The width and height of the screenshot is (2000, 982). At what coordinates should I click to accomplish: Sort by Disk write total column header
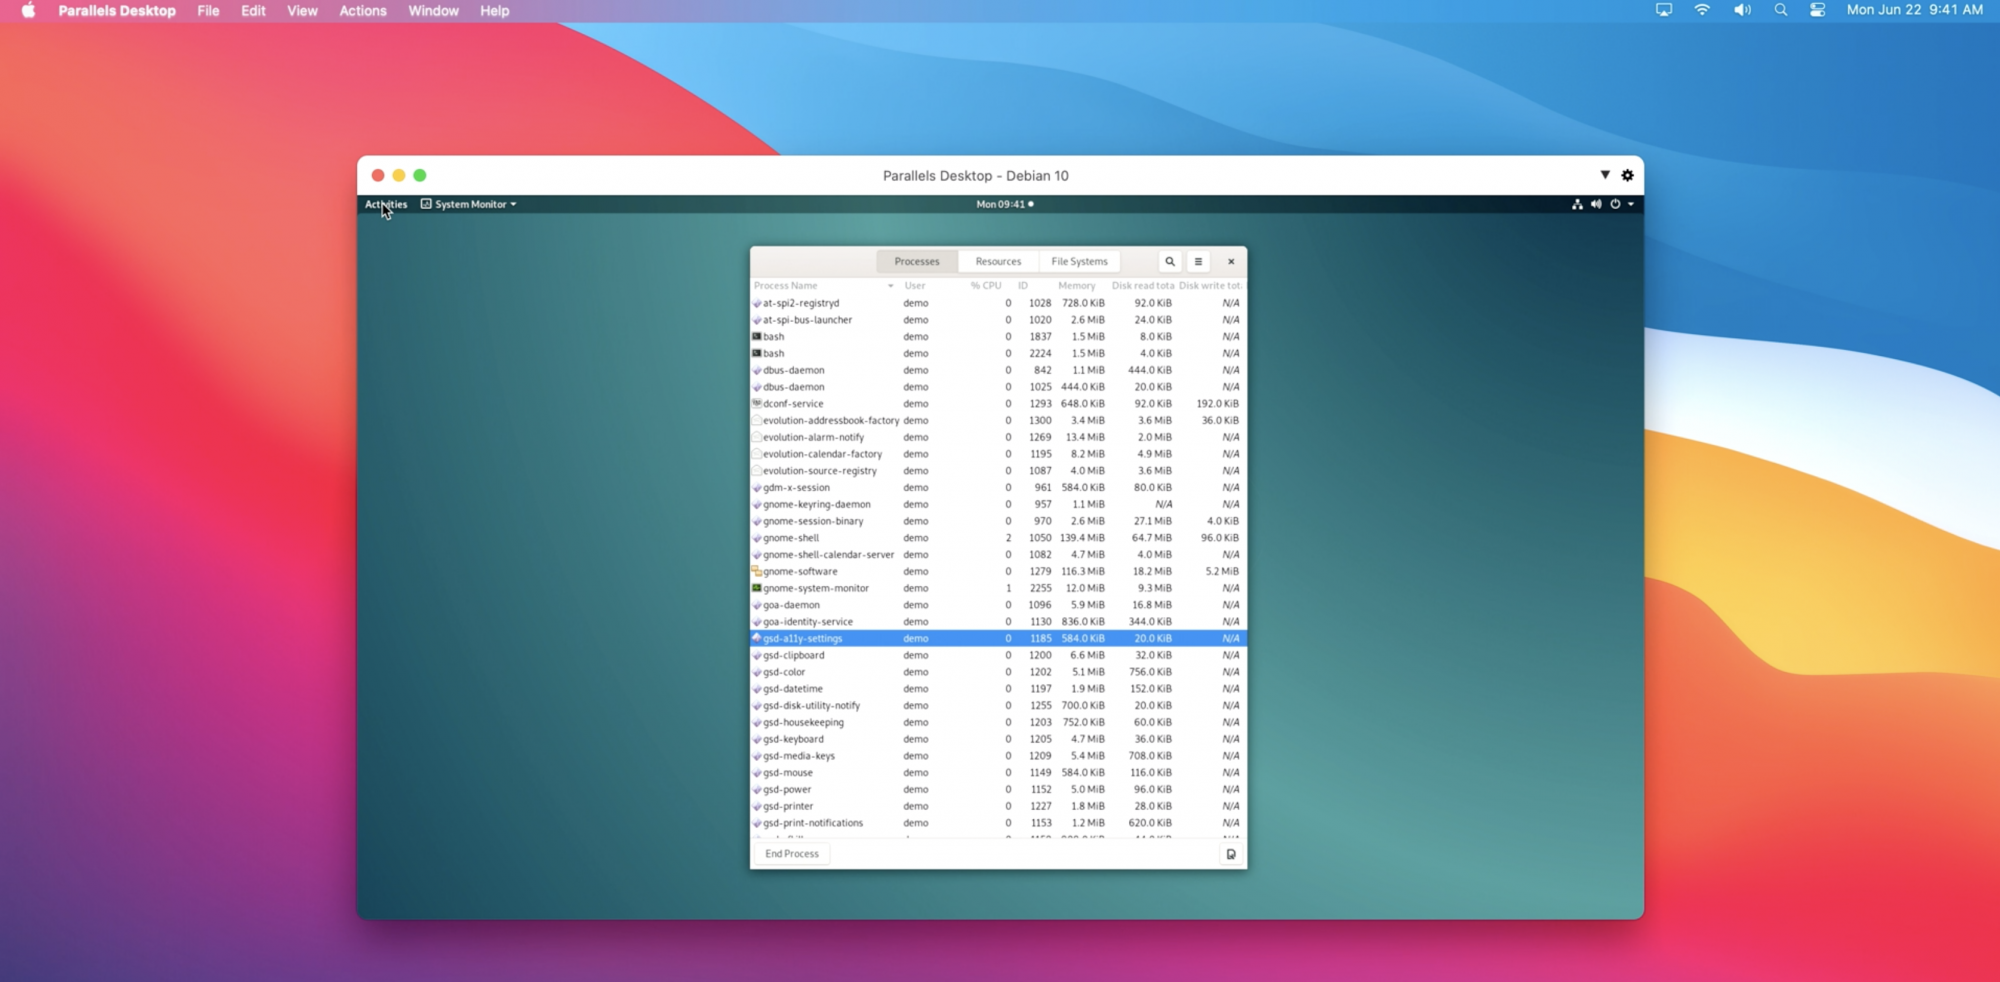(1210, 285)
